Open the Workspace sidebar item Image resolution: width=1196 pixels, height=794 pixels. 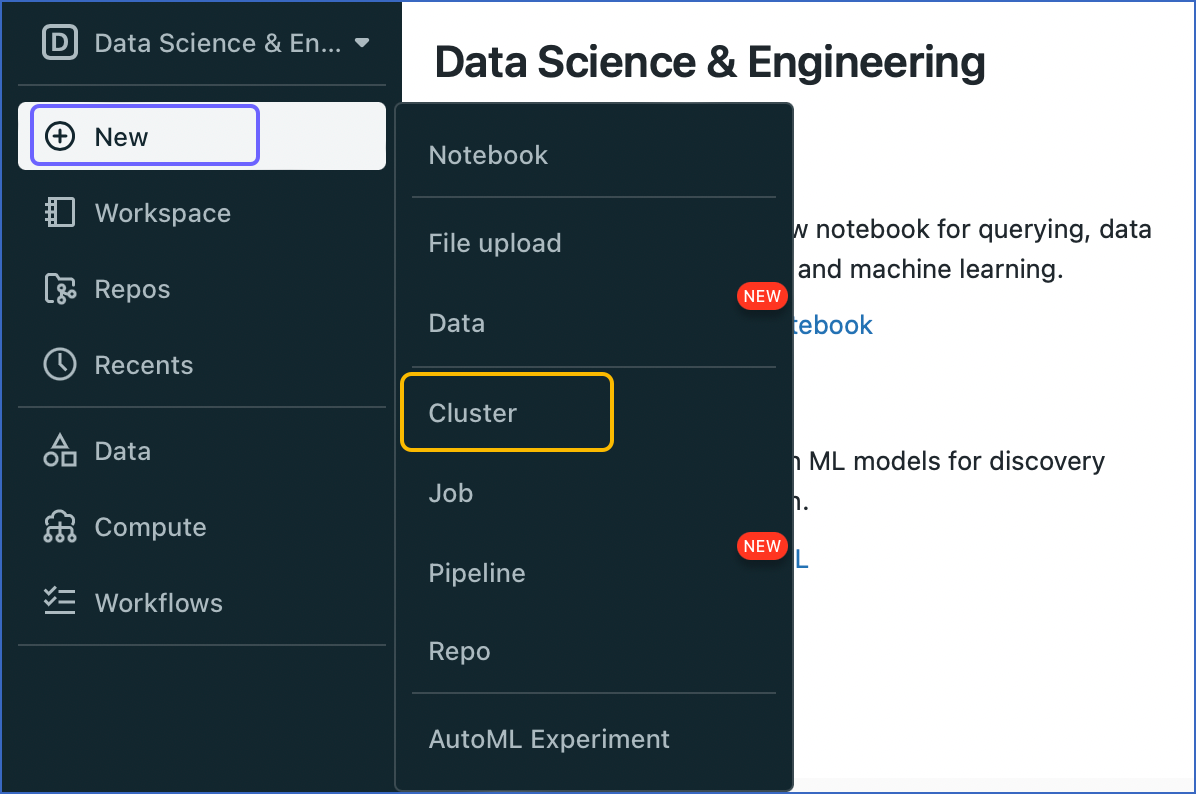pyautogui.click(x=162, y=213)
